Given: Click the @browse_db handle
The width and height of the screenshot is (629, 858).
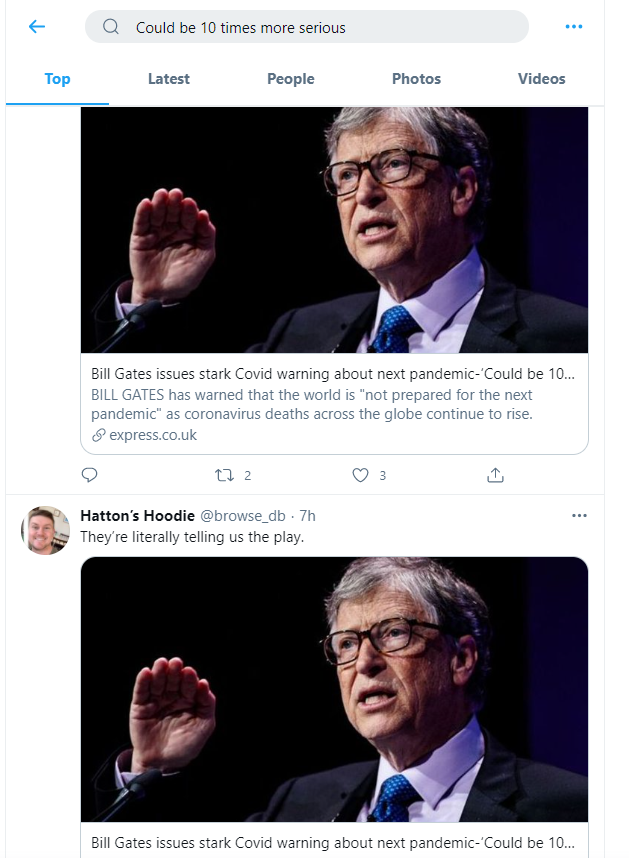Looking at the screenshot, I should (x=242, y=516).
